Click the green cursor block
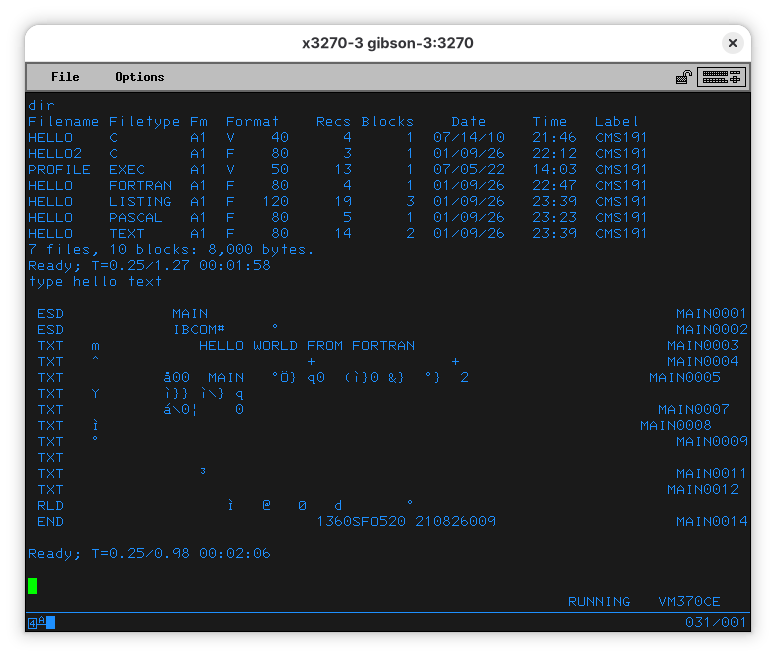 click(33, 585)
